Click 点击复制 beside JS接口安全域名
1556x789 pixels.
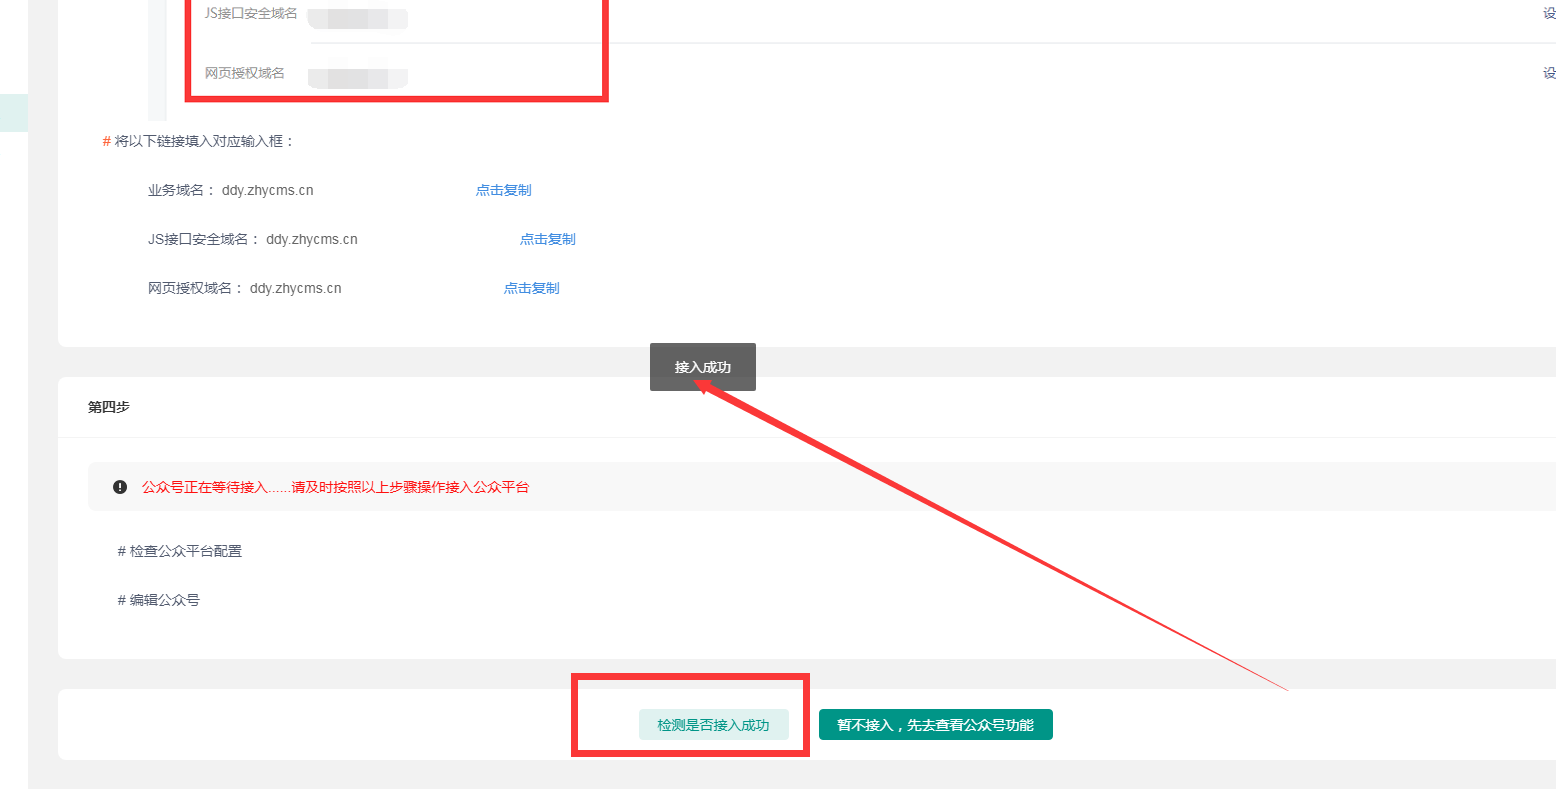(x=547, y=239)
